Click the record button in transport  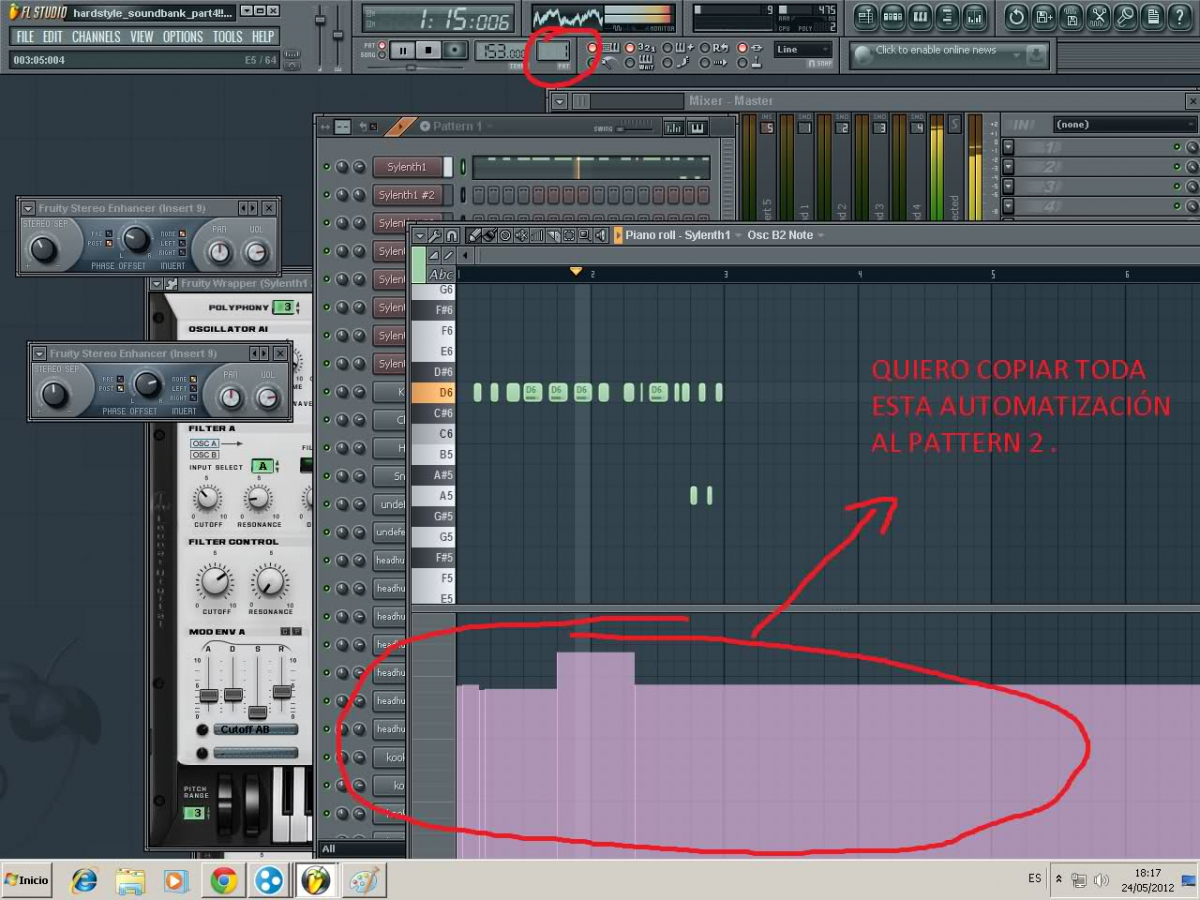455,49
